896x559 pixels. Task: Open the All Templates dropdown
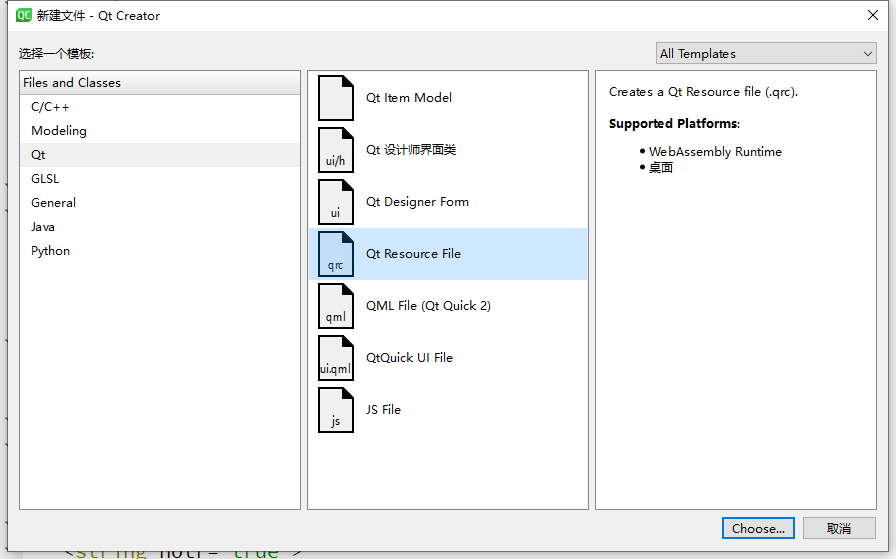766,54
